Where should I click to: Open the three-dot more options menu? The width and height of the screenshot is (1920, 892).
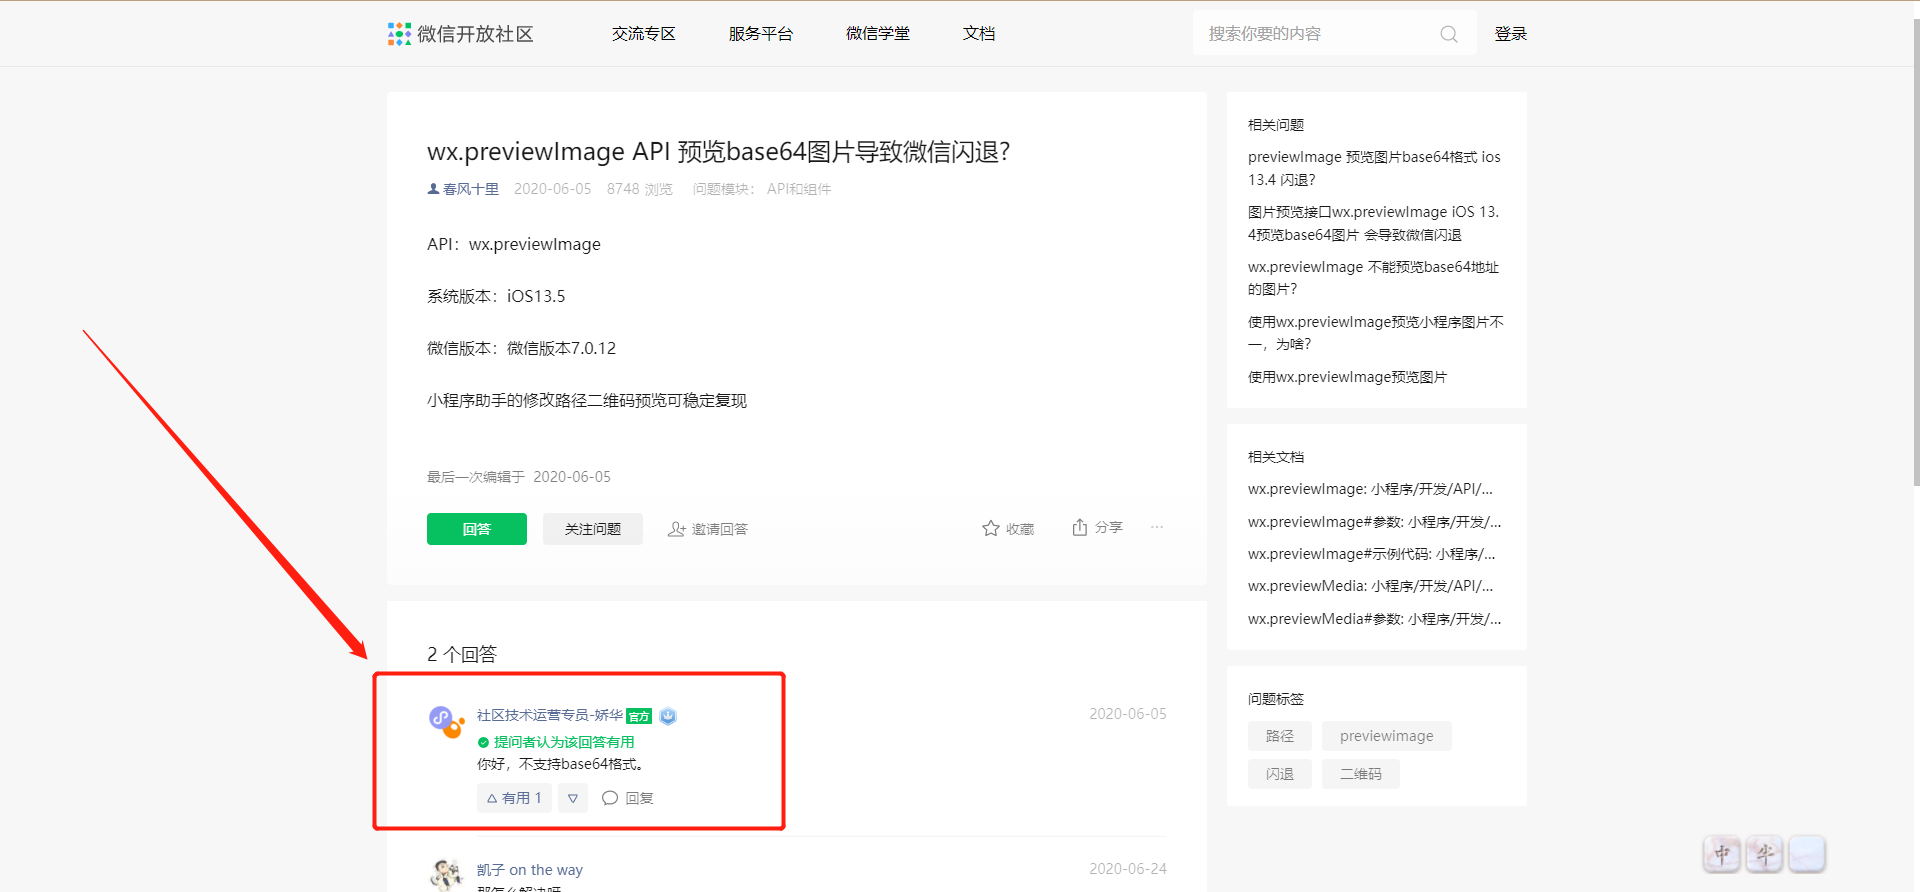(1157, 527)
